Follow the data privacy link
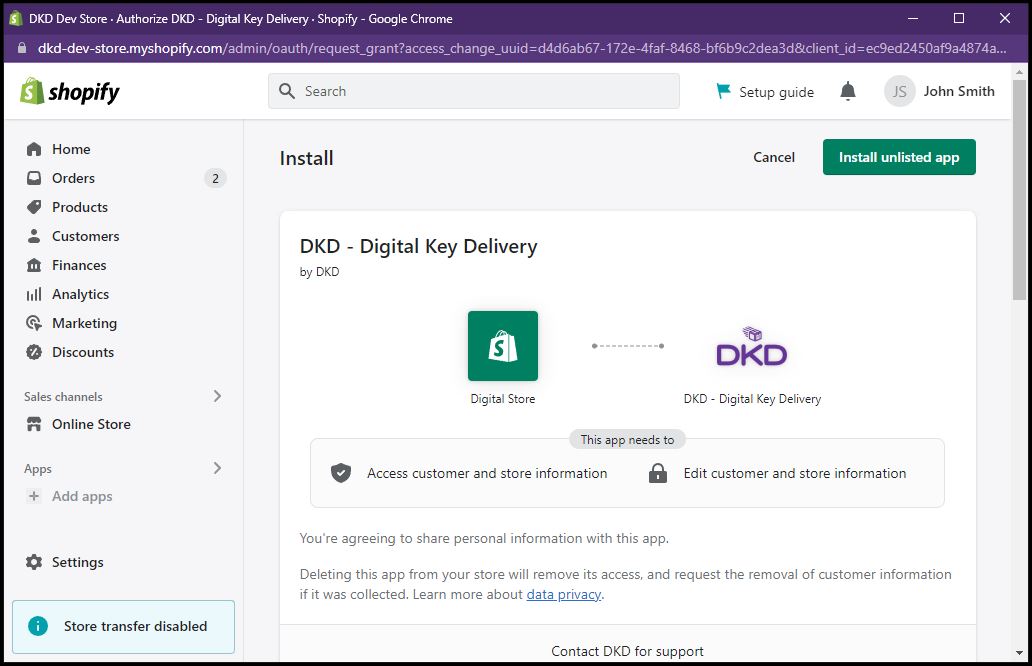This screenshot has height=666, width=1032. tap(563, 594)
